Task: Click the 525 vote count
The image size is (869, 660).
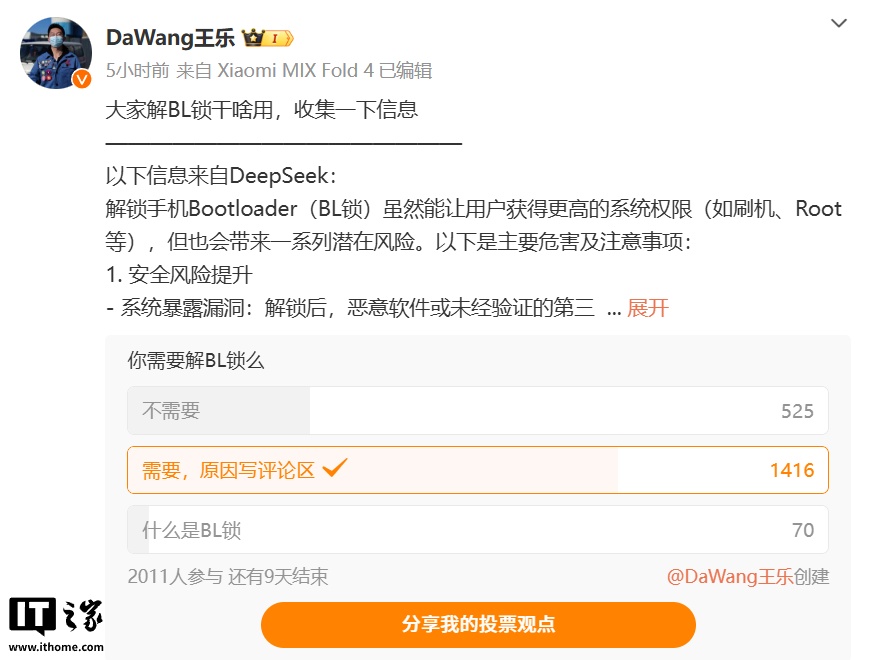Action: coord(797,411)
